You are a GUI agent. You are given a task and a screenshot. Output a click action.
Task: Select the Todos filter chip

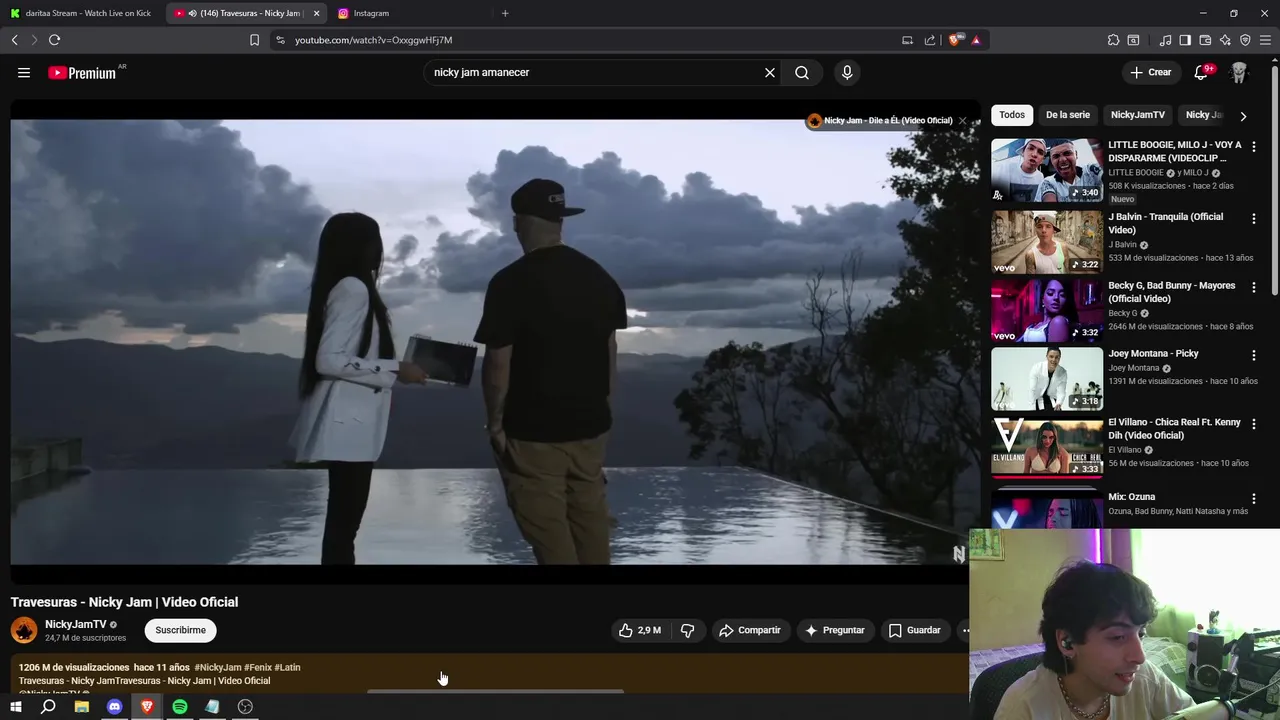pyautogui.click(x=1012, y=115)
